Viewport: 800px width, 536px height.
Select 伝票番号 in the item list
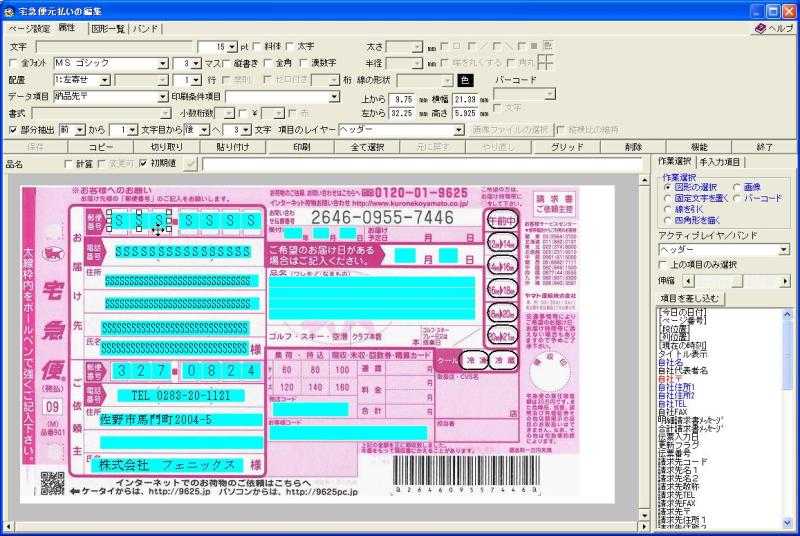click(x=675, y=453)
